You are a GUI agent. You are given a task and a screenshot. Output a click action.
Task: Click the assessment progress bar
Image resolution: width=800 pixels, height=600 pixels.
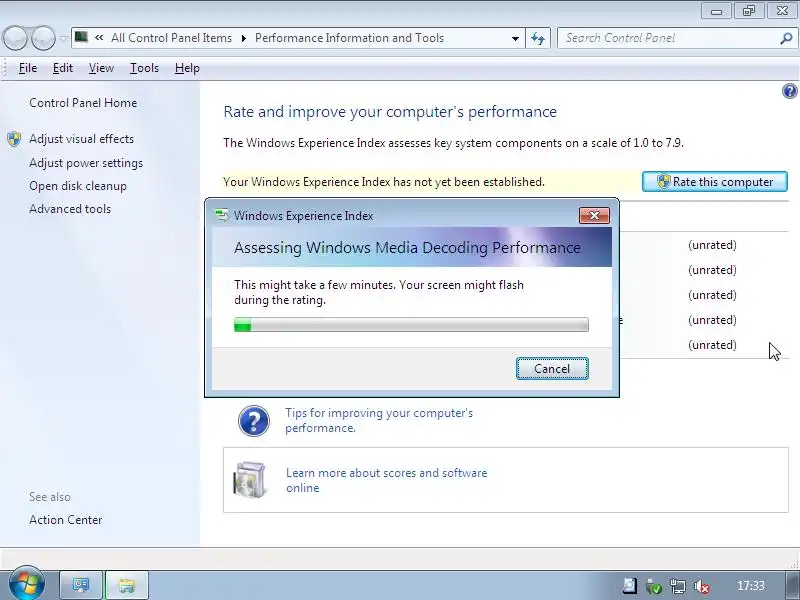pyautogui.click(x=411, y=324)
